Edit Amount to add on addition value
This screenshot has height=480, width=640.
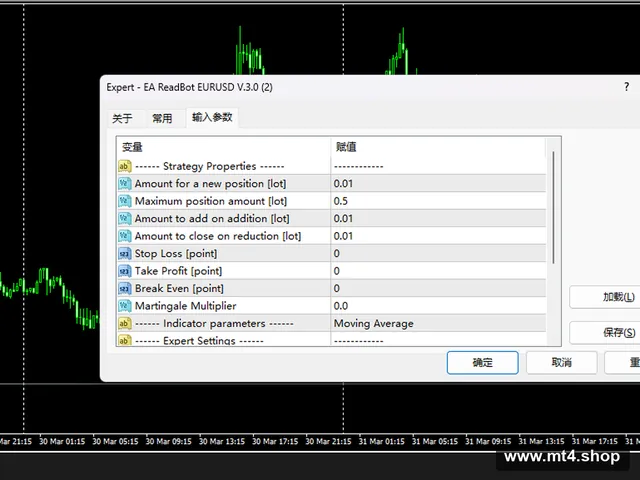coord(438,219)
